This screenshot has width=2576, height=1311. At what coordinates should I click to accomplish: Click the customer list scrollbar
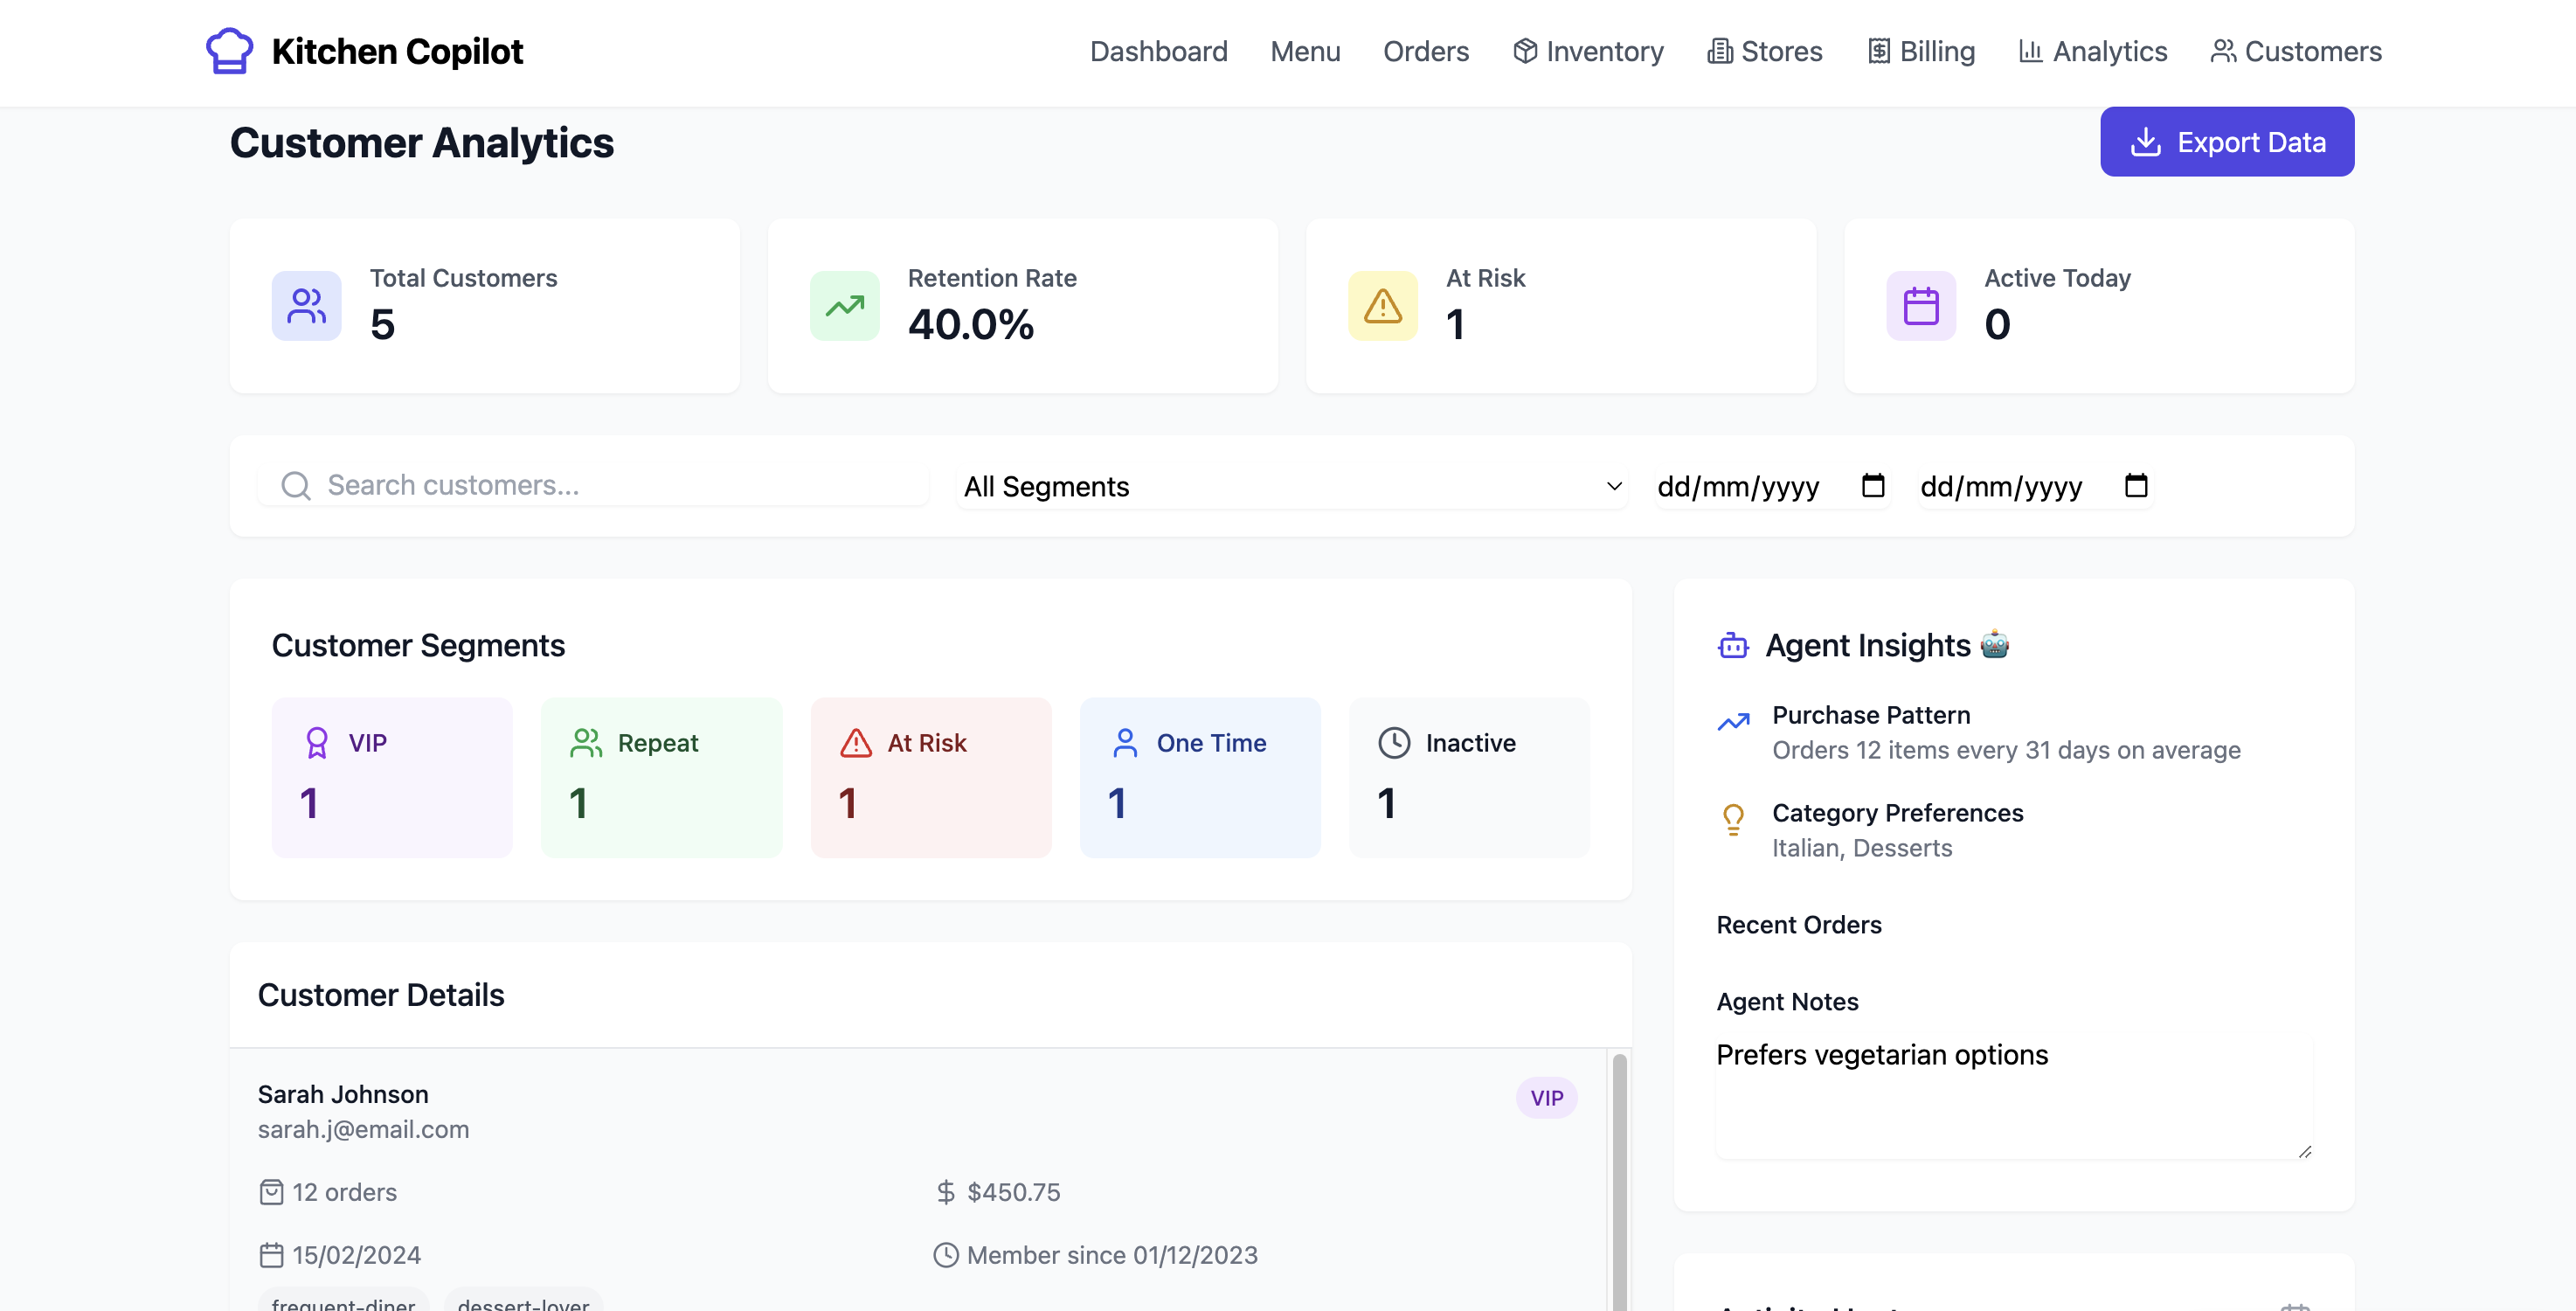[x=1619, y=1180]
